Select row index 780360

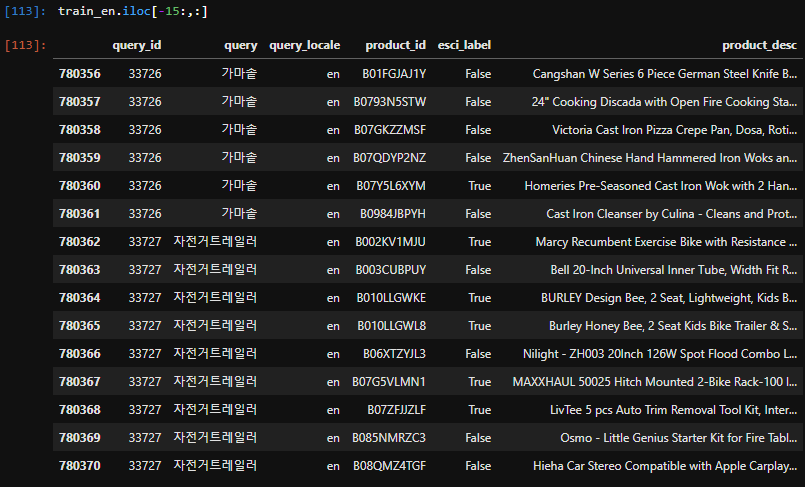[80, 186]
